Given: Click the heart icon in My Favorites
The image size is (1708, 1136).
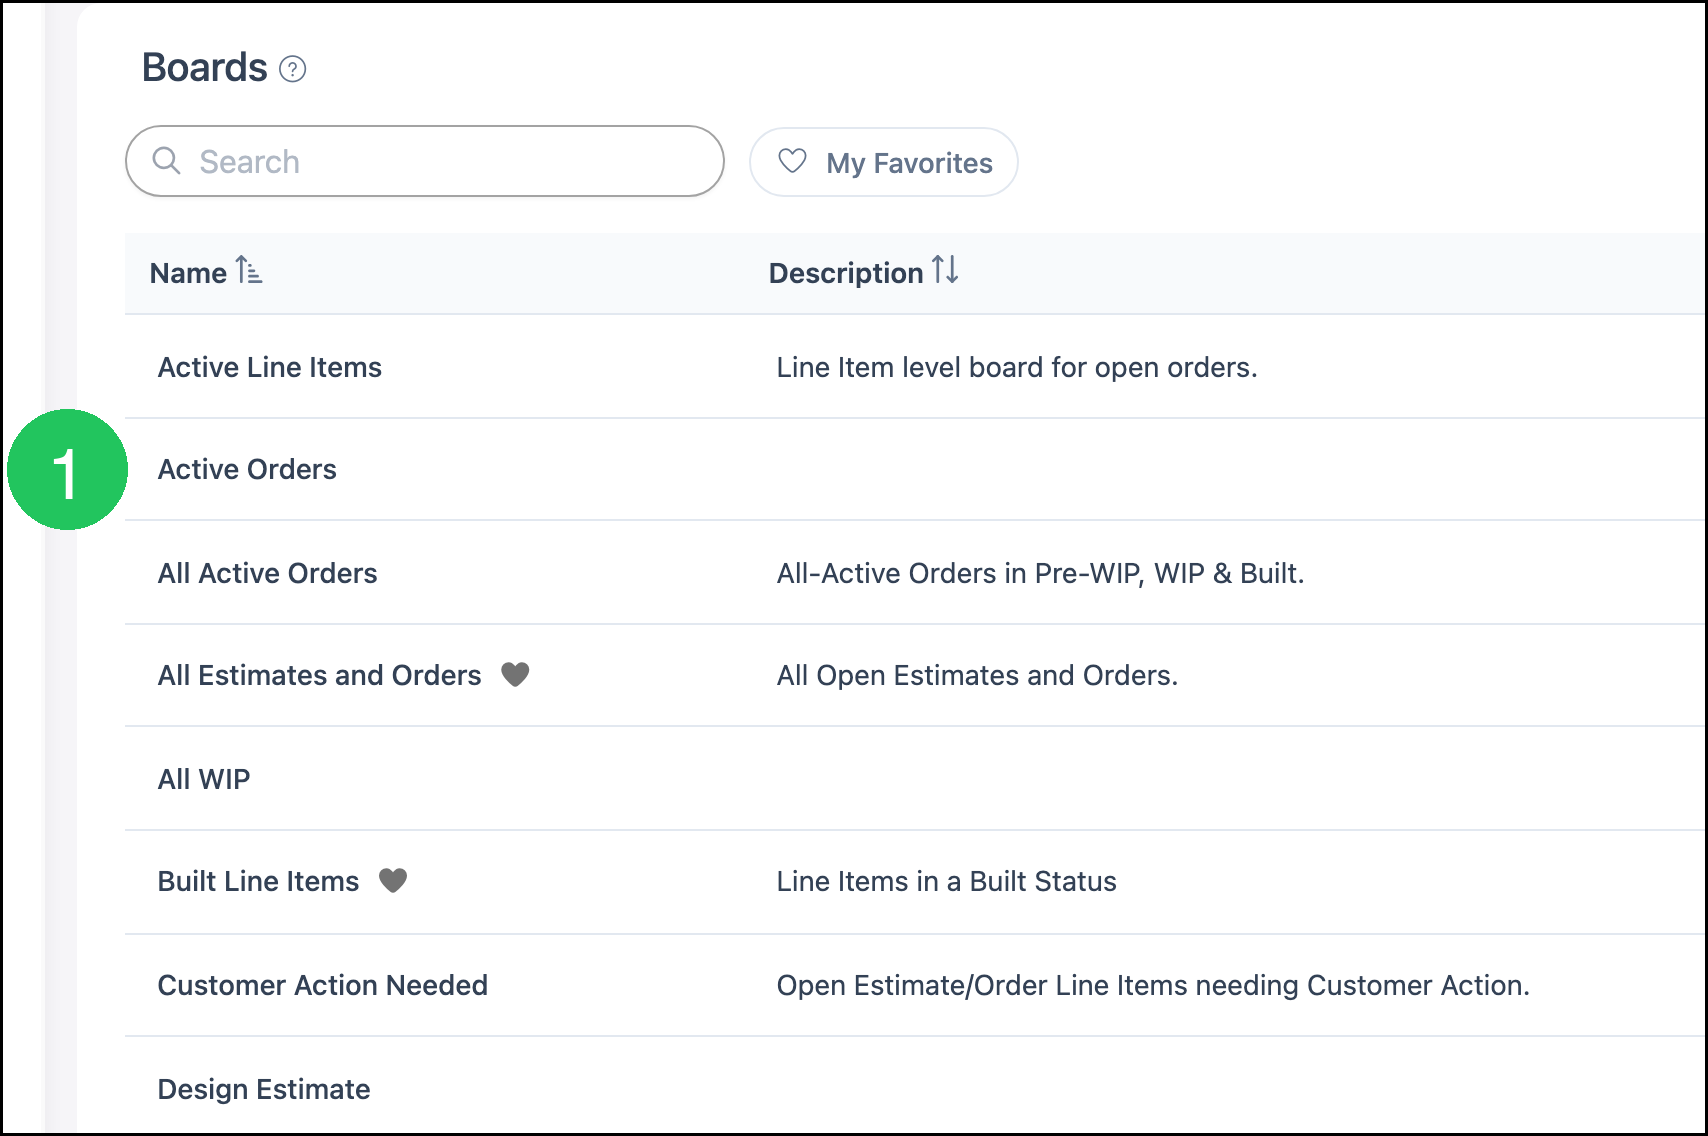Looking at the screenshot, I should 793,161.
